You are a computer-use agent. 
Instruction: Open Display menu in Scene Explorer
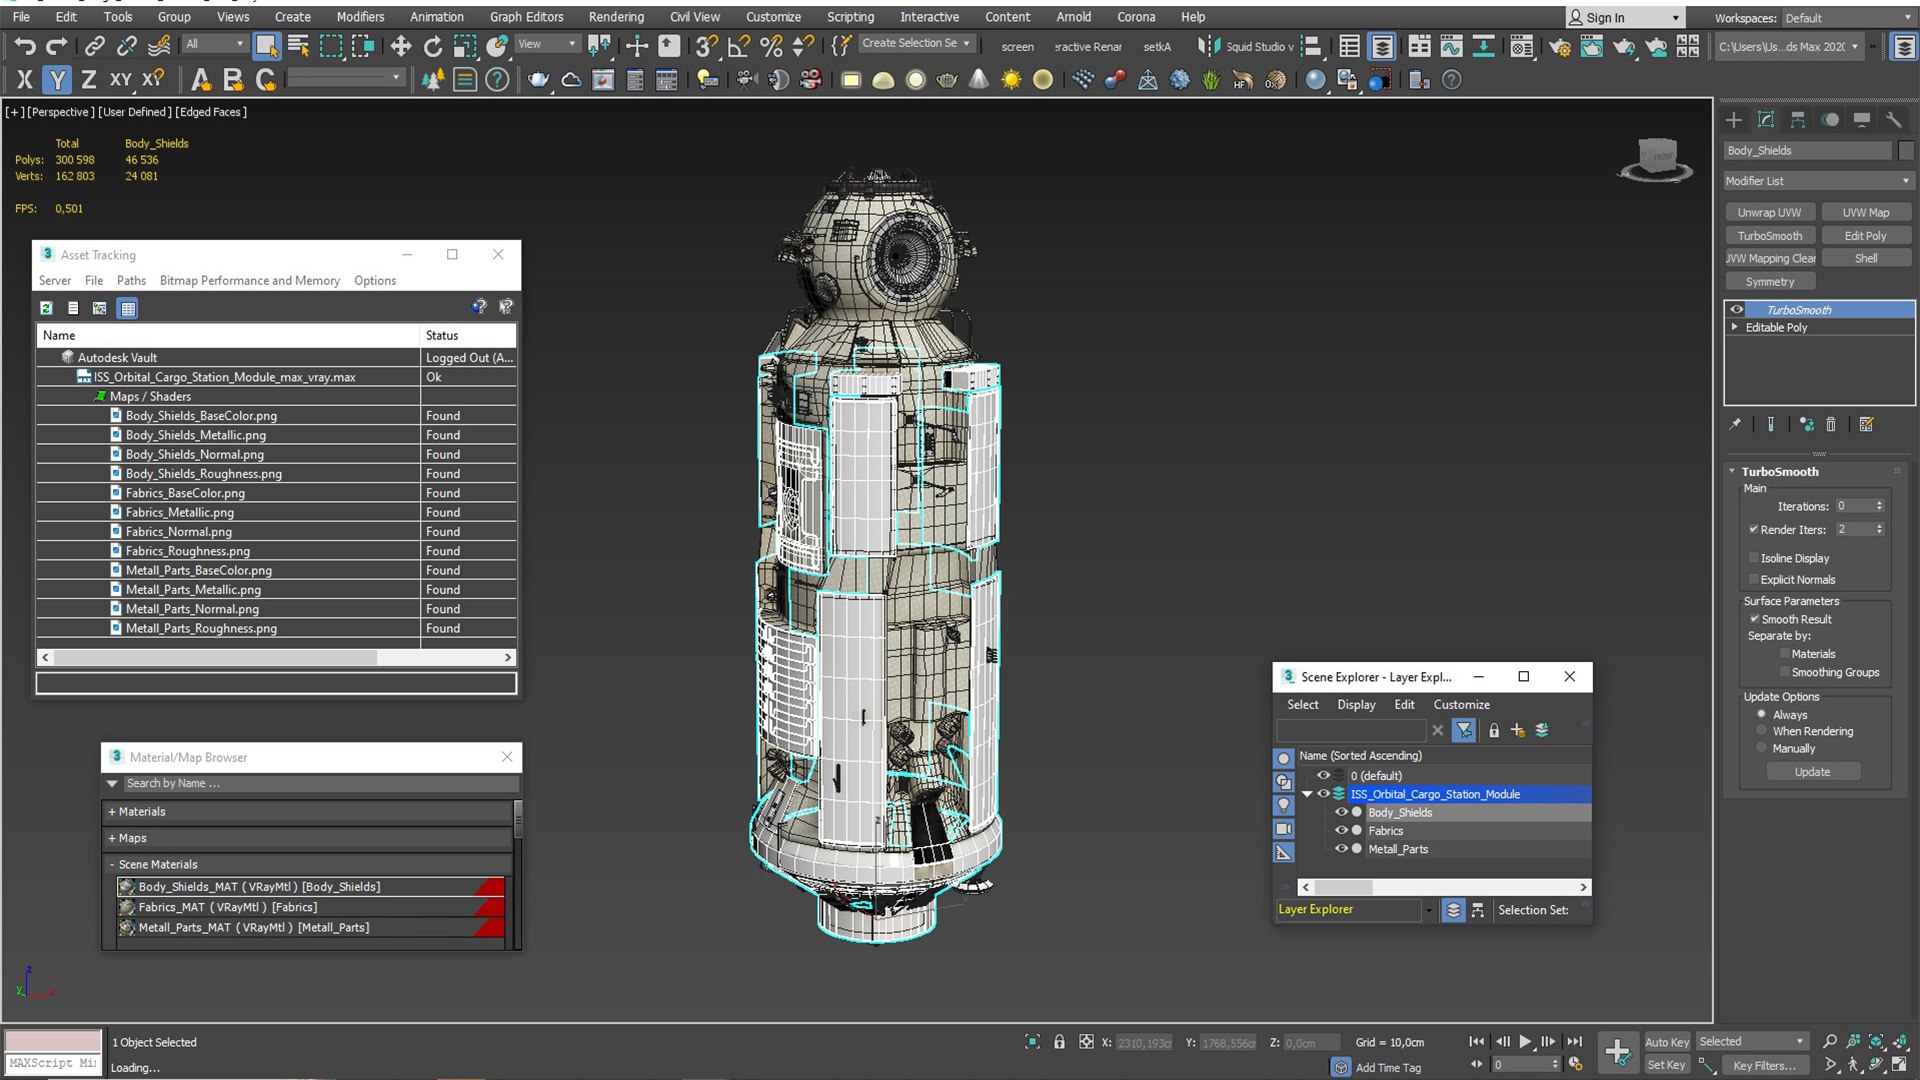[1356, 705]
